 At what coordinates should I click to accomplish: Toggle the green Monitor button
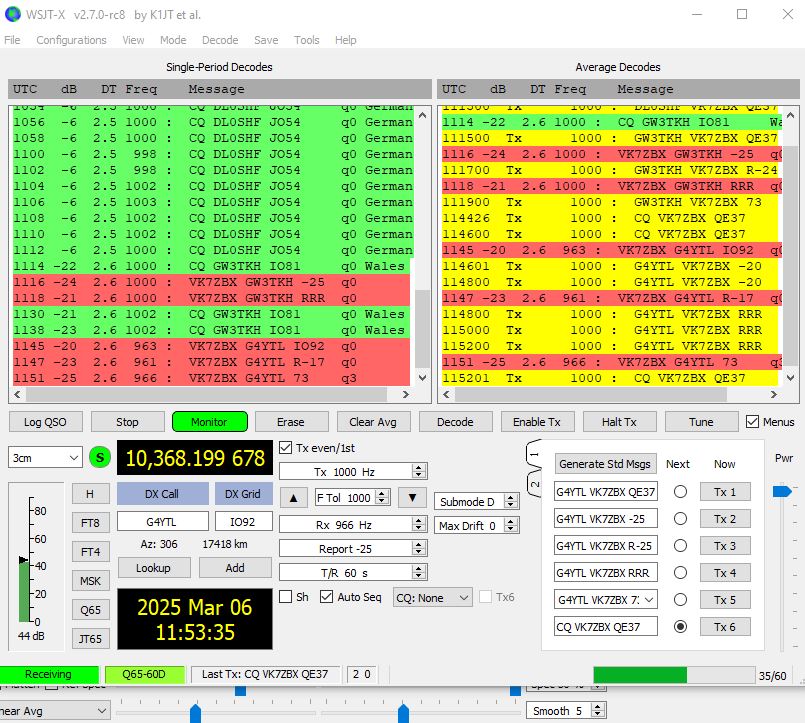(x=209, y=422)
